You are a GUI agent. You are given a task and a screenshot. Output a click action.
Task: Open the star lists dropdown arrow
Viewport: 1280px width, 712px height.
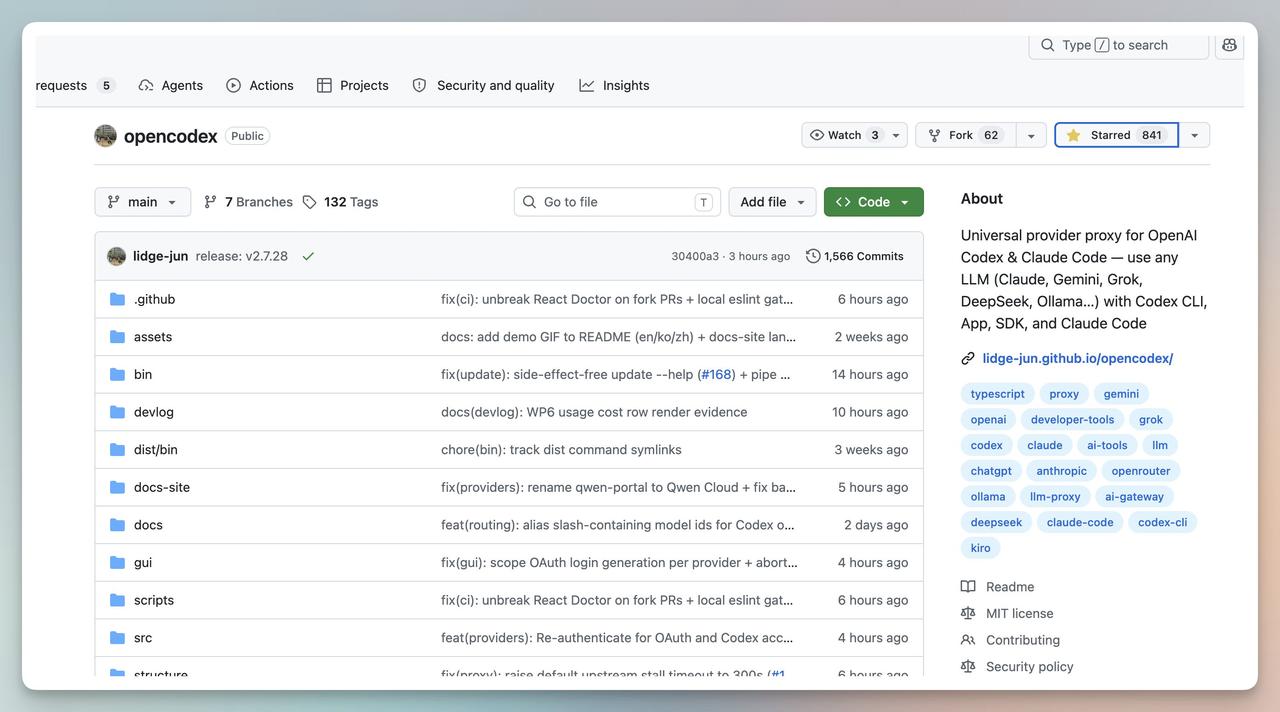tap(1194, 135)
